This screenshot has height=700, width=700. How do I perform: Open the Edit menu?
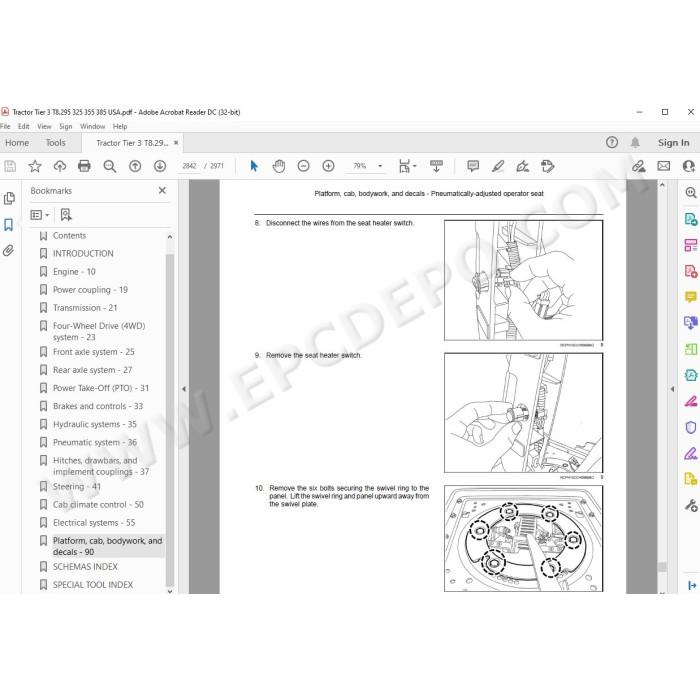coord(24,126)
